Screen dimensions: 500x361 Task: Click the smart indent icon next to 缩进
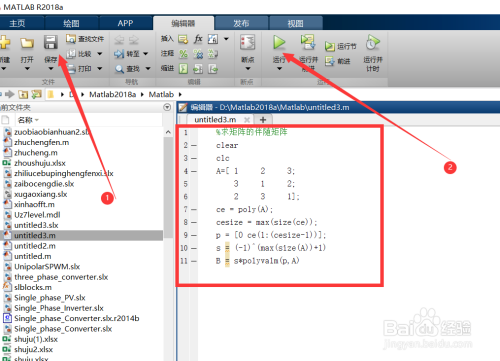click(183, 69)
